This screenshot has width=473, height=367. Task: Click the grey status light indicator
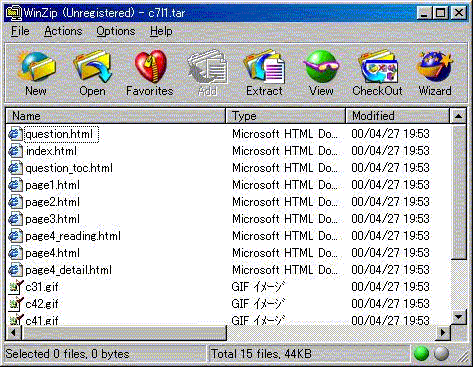pyautogui.click(x=442, y=354)
